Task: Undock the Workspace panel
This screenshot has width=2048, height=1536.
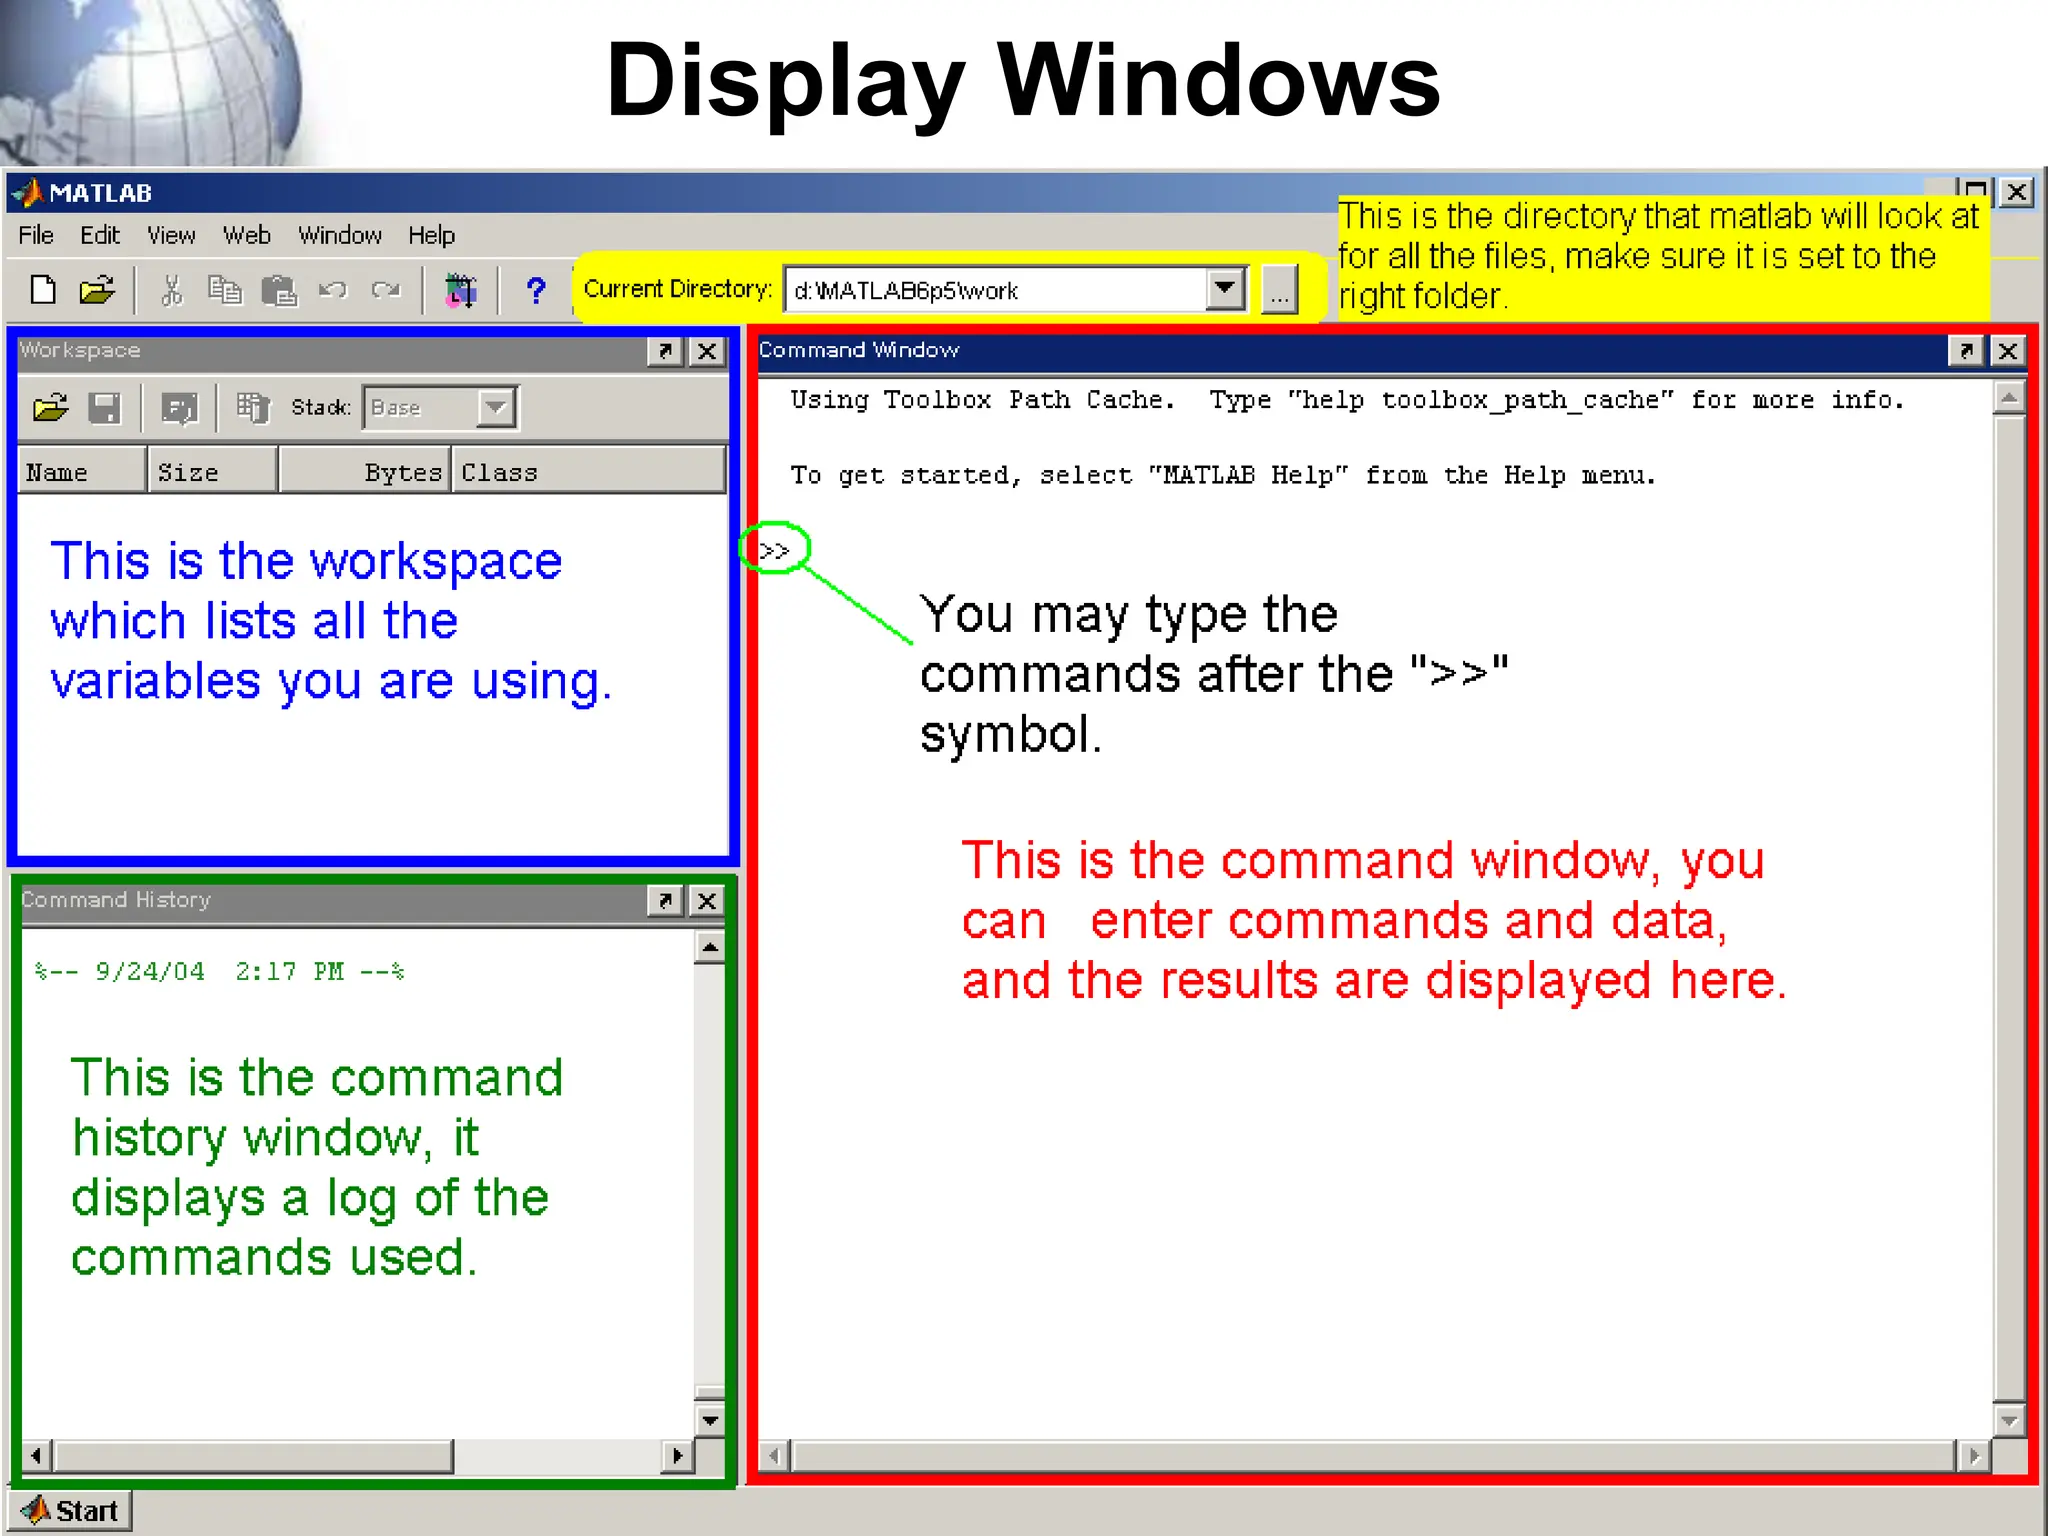Action: [x=665, y=351]
